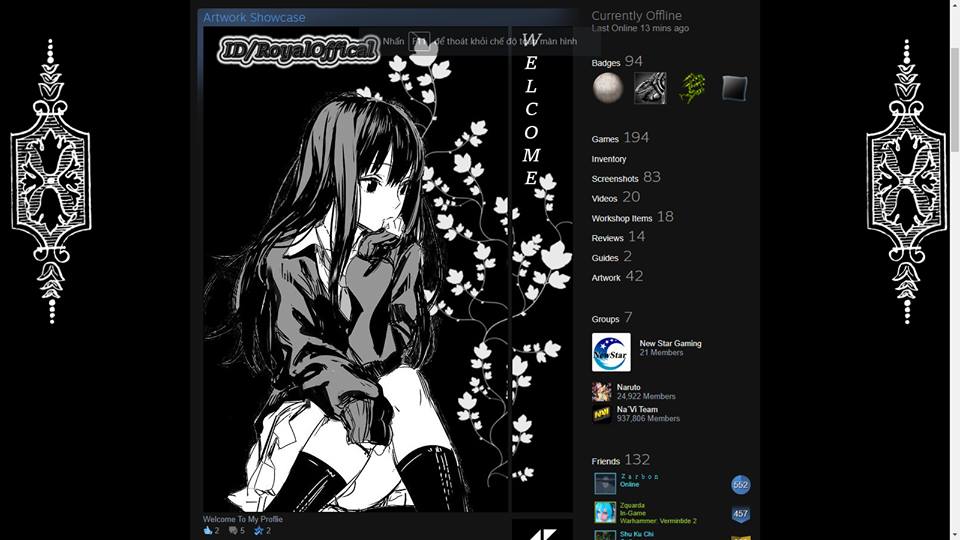Click the friend name Shu Ku Chi
The width and height of the screenshot is (960, 540).
636,534
